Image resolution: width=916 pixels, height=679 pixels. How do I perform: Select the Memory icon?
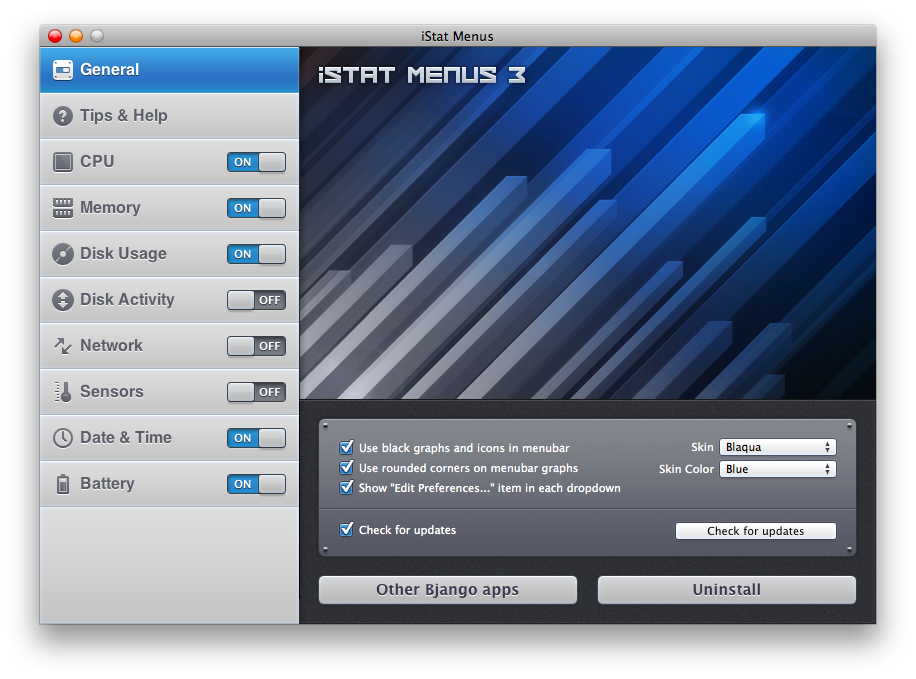tap(62, 207)
